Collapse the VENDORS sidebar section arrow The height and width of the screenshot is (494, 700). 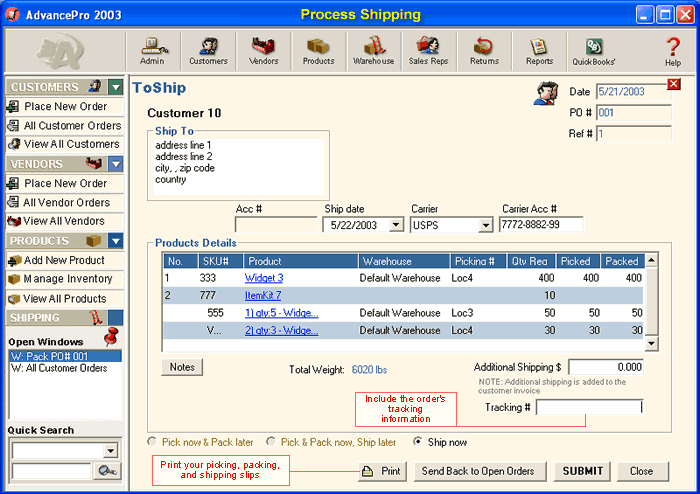pyautogui.click(x=116, y=164)
